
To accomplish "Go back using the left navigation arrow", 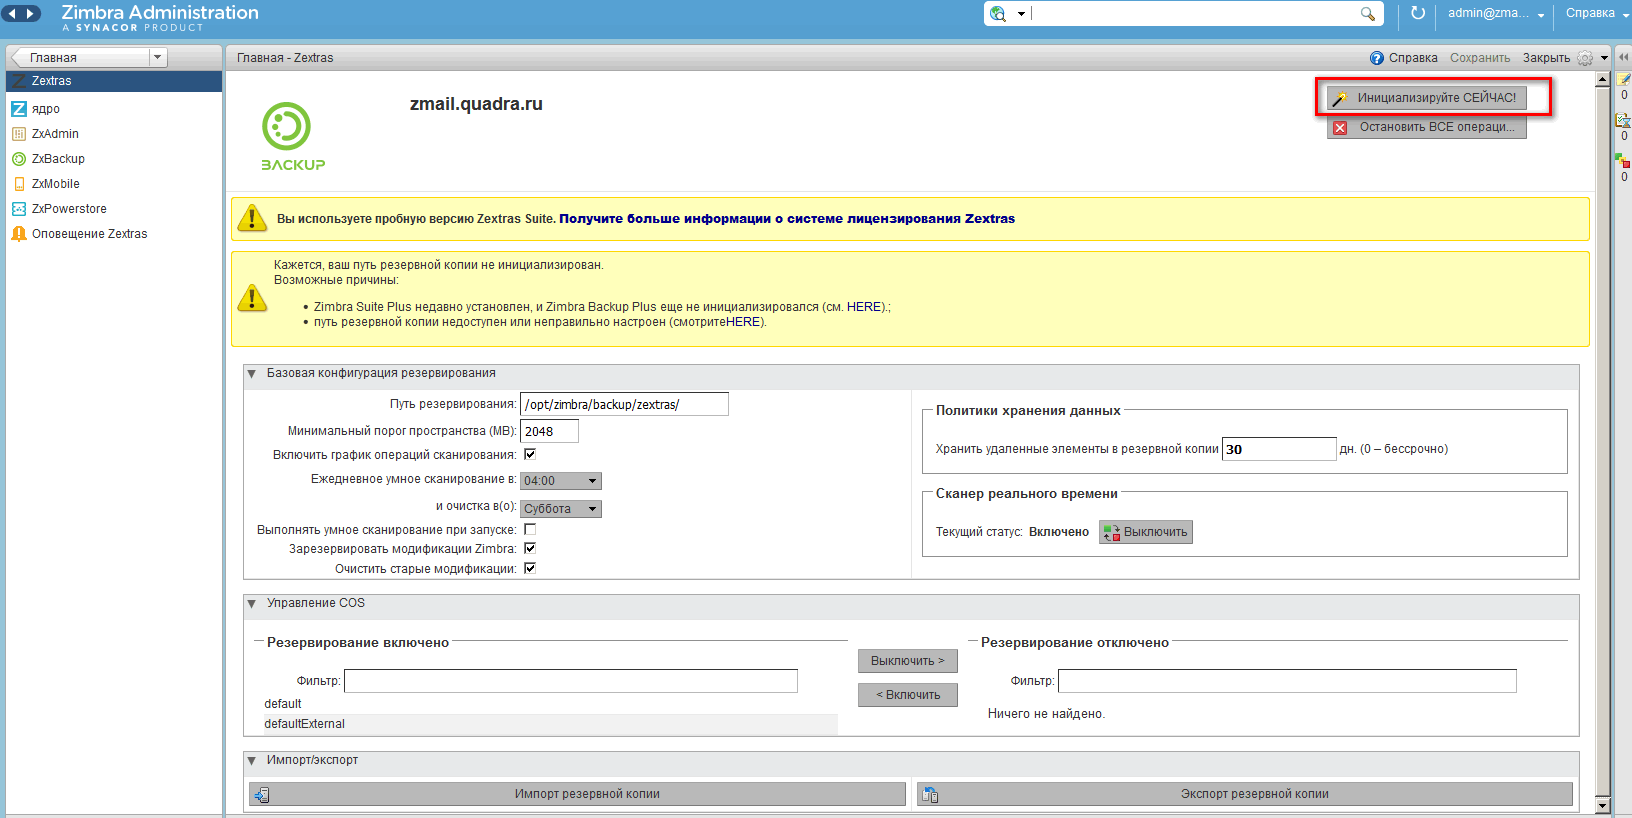I will (12, 14).
